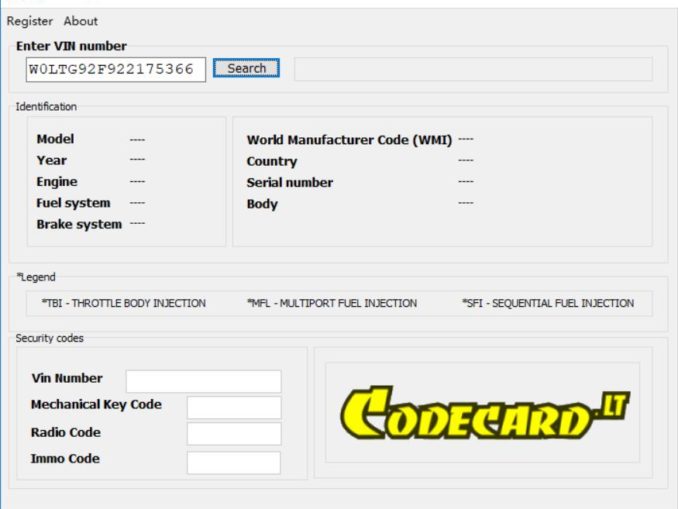Viewport: 678px width, 509px height.
Task: Click the Mechanical Key Code field
Action: tap(233, 407)
